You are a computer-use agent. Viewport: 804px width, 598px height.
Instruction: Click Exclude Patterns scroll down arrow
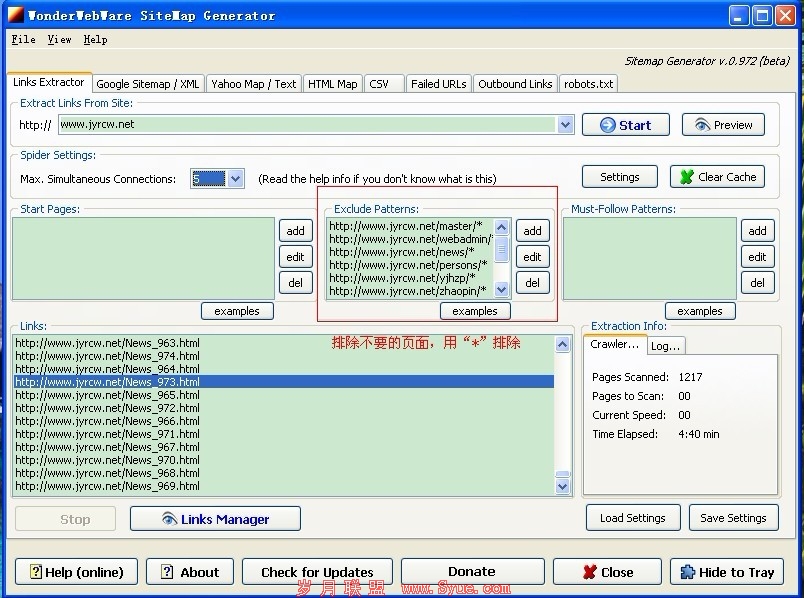point(501,290)
